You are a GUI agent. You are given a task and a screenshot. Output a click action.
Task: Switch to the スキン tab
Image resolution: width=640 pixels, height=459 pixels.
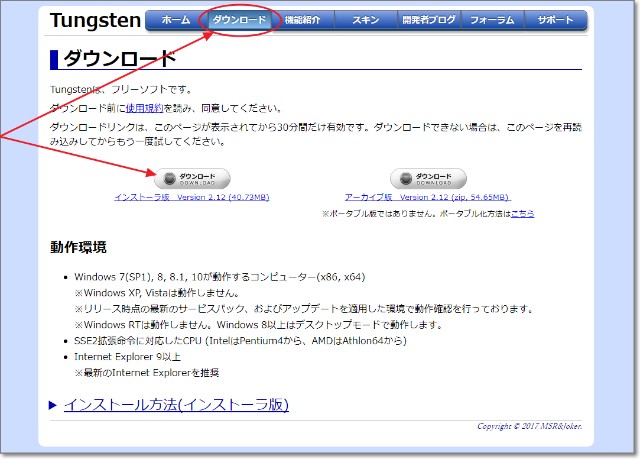tap(365, 20)
